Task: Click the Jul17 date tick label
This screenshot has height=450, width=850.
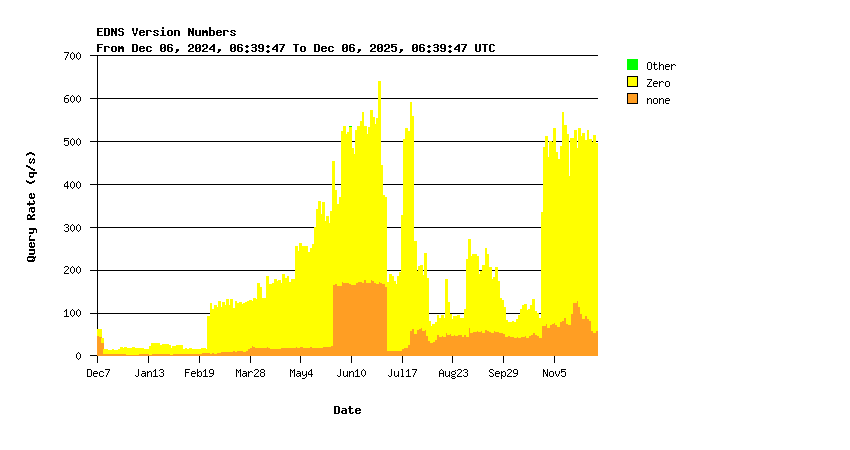Action: click(402, 373)
